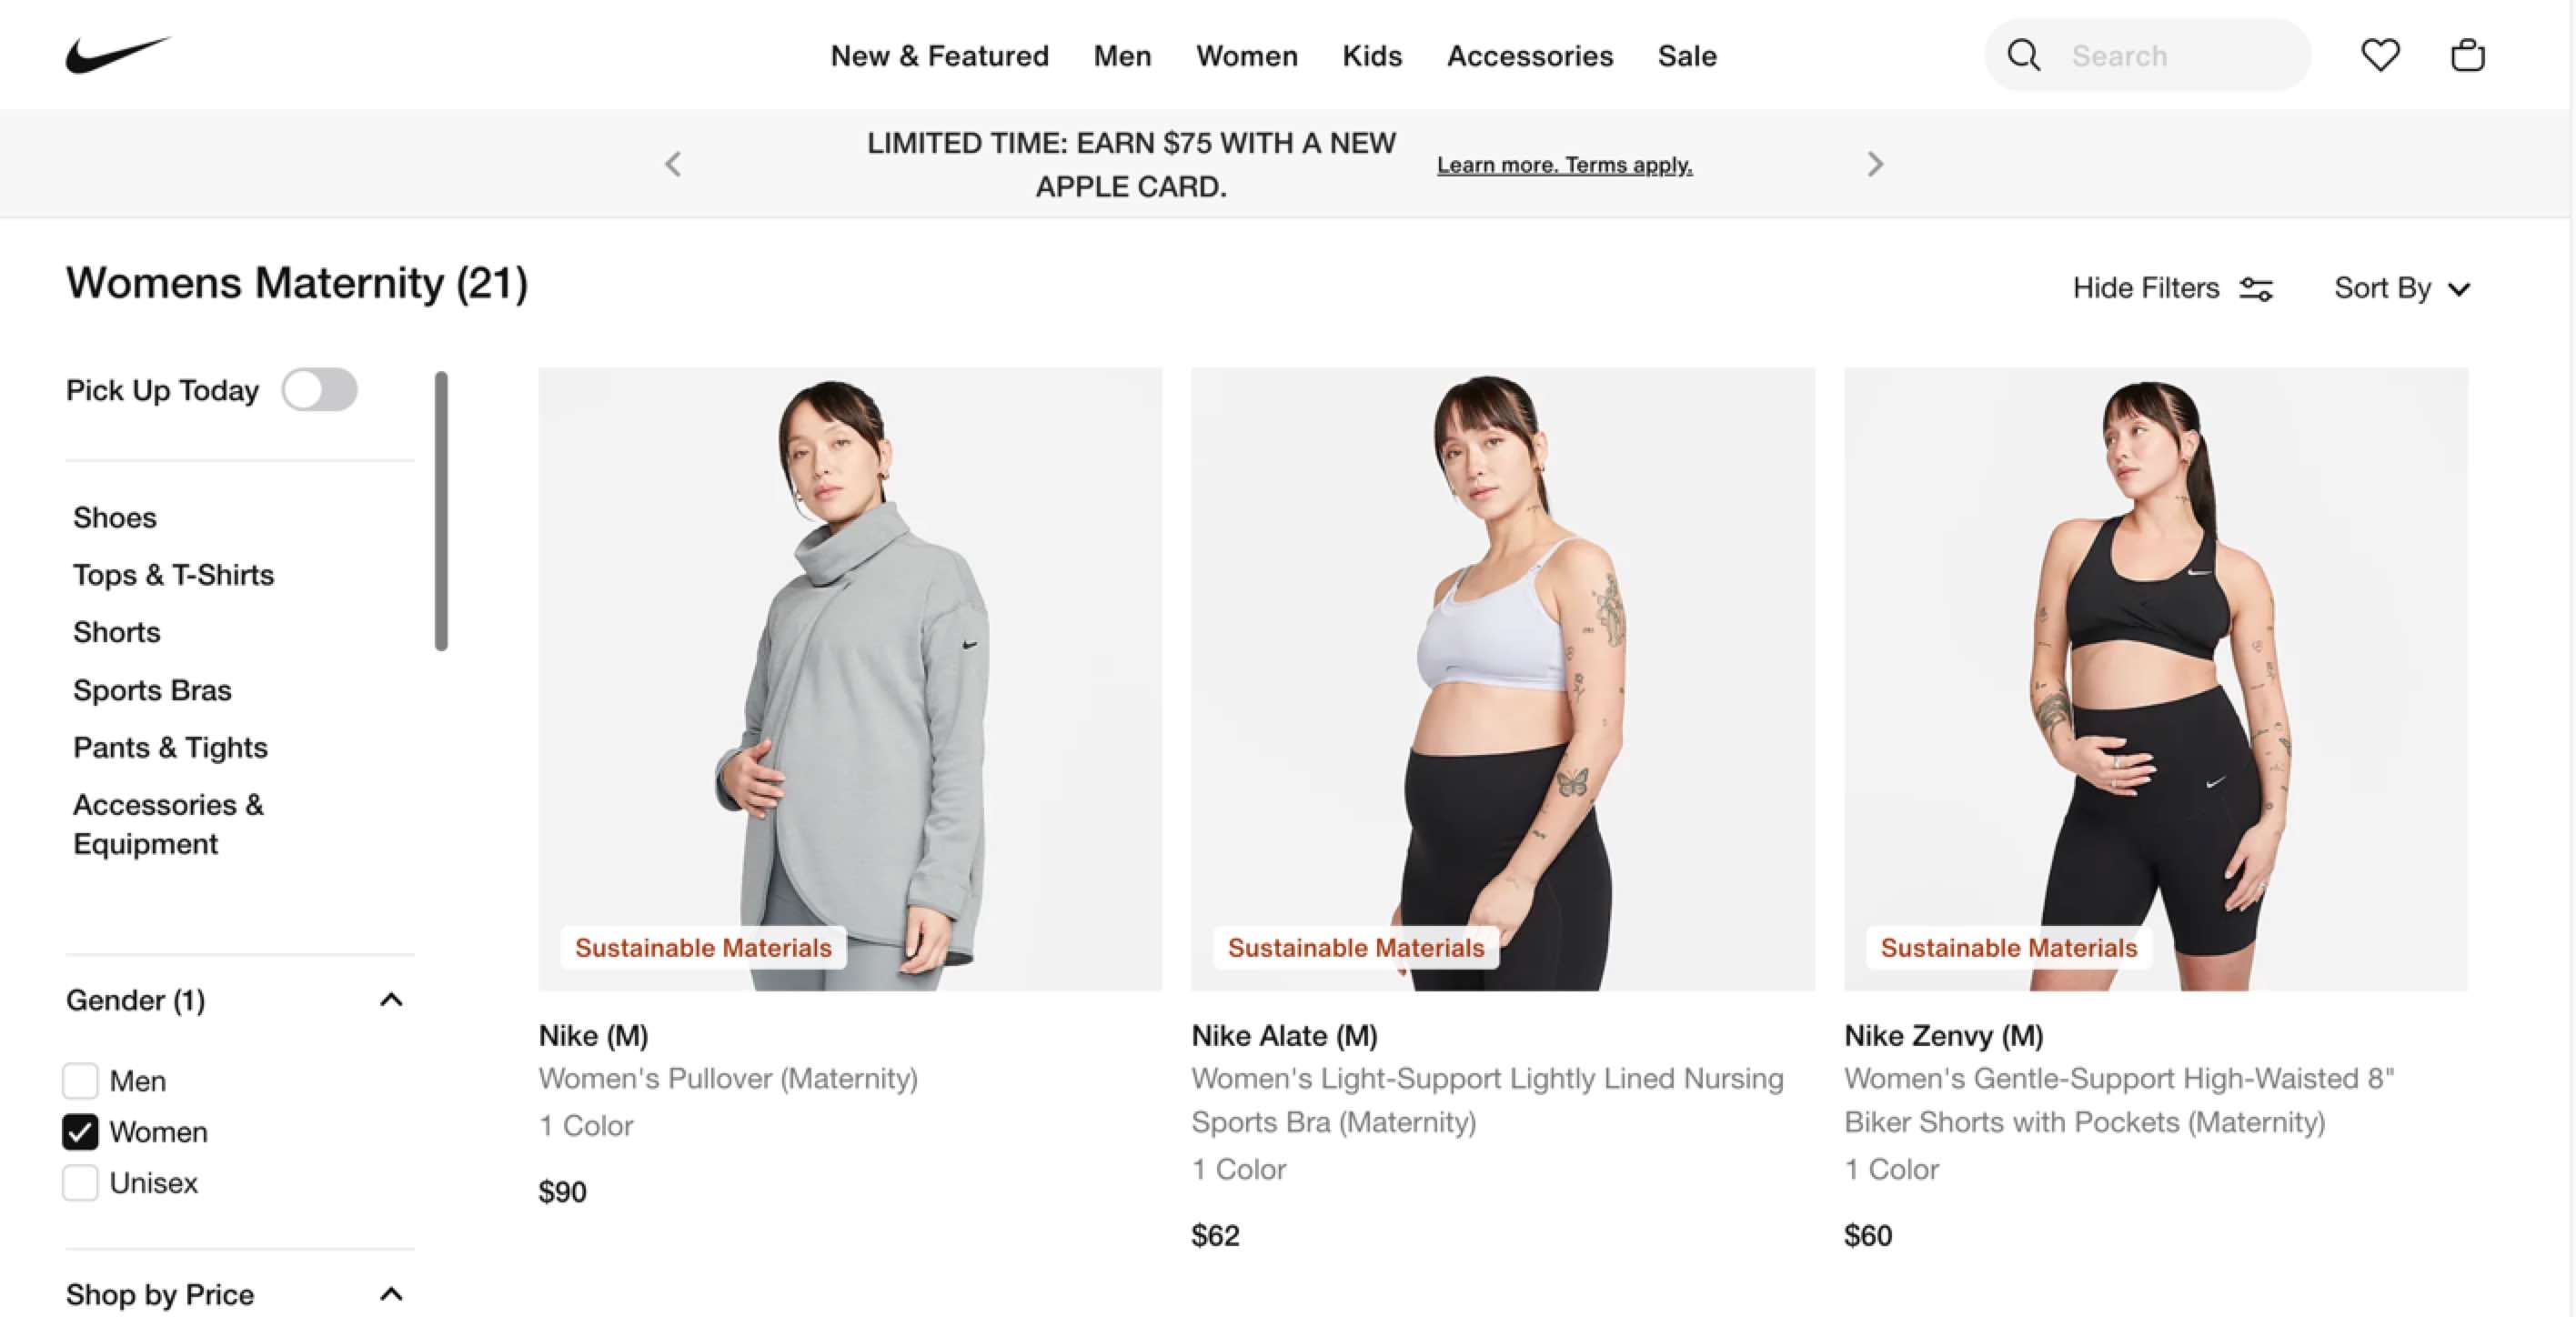Open the shopping bag icon
This screenshot has width=2576, height=1317.
(x=2467, y=55)
